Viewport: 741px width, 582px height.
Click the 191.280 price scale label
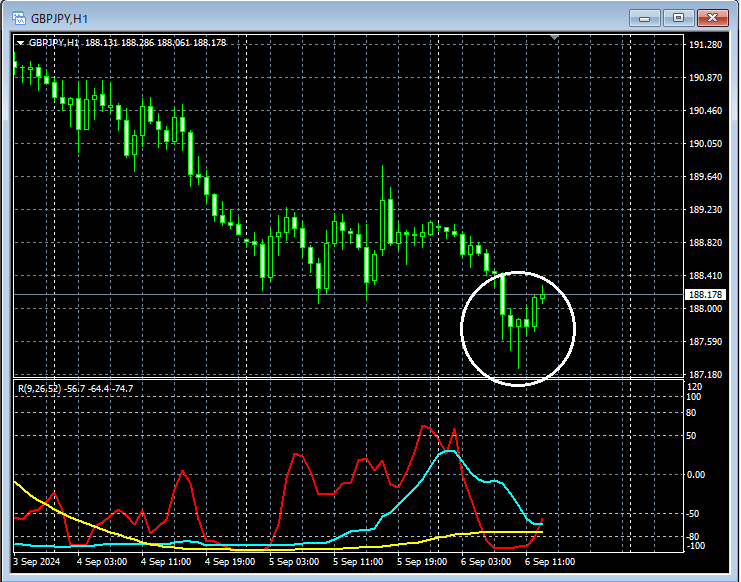[x=705, y=45]
